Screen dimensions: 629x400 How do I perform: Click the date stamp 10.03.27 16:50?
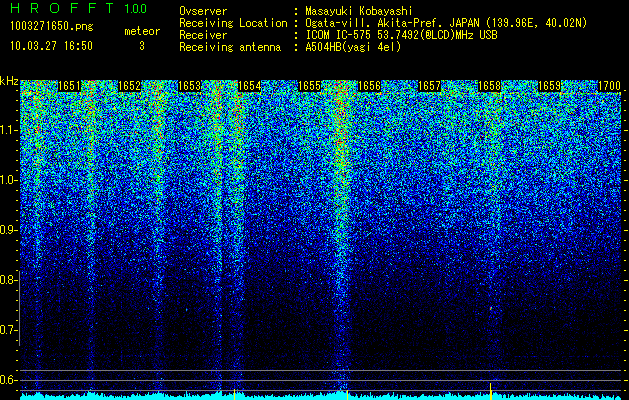51,46
